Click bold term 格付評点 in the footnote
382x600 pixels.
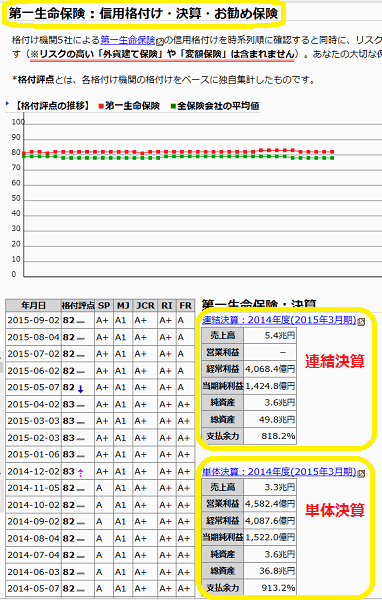pyautogui.click(x=36, y=80)
